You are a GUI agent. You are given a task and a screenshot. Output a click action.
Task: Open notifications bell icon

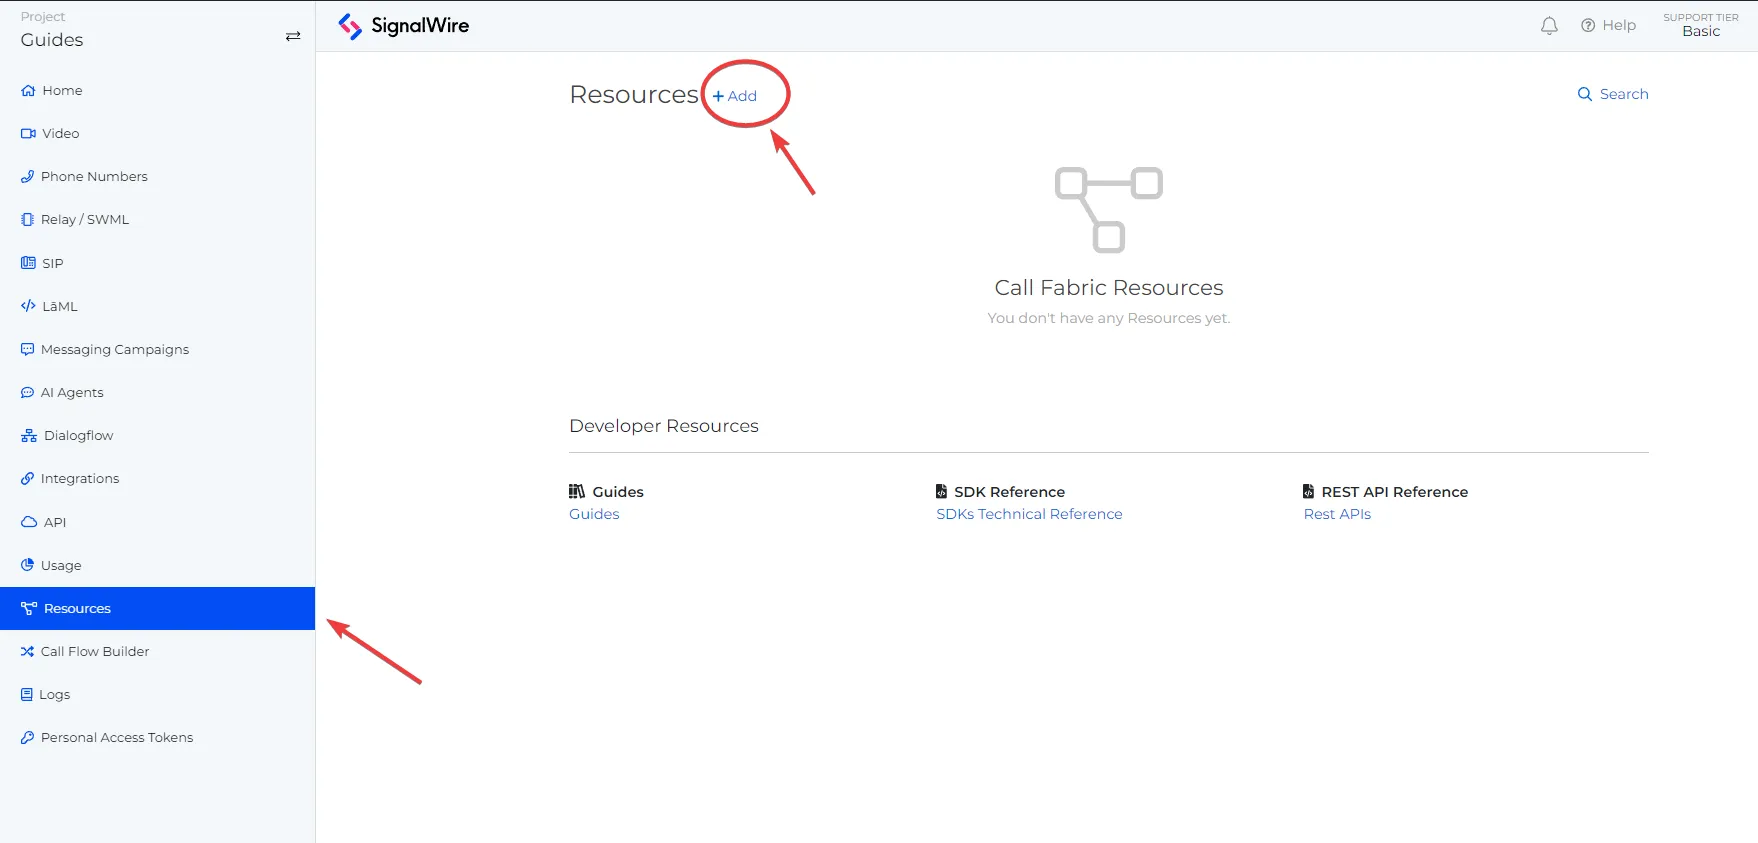(1549, 26)
